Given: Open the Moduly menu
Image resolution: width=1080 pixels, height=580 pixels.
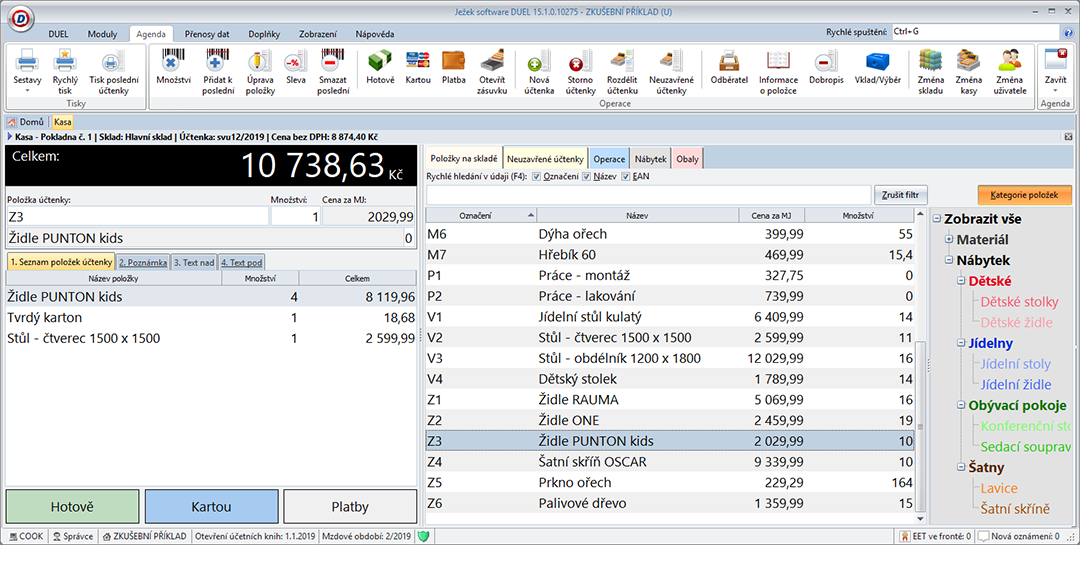Looking at the screenshot, I should (x=102, y=34).
